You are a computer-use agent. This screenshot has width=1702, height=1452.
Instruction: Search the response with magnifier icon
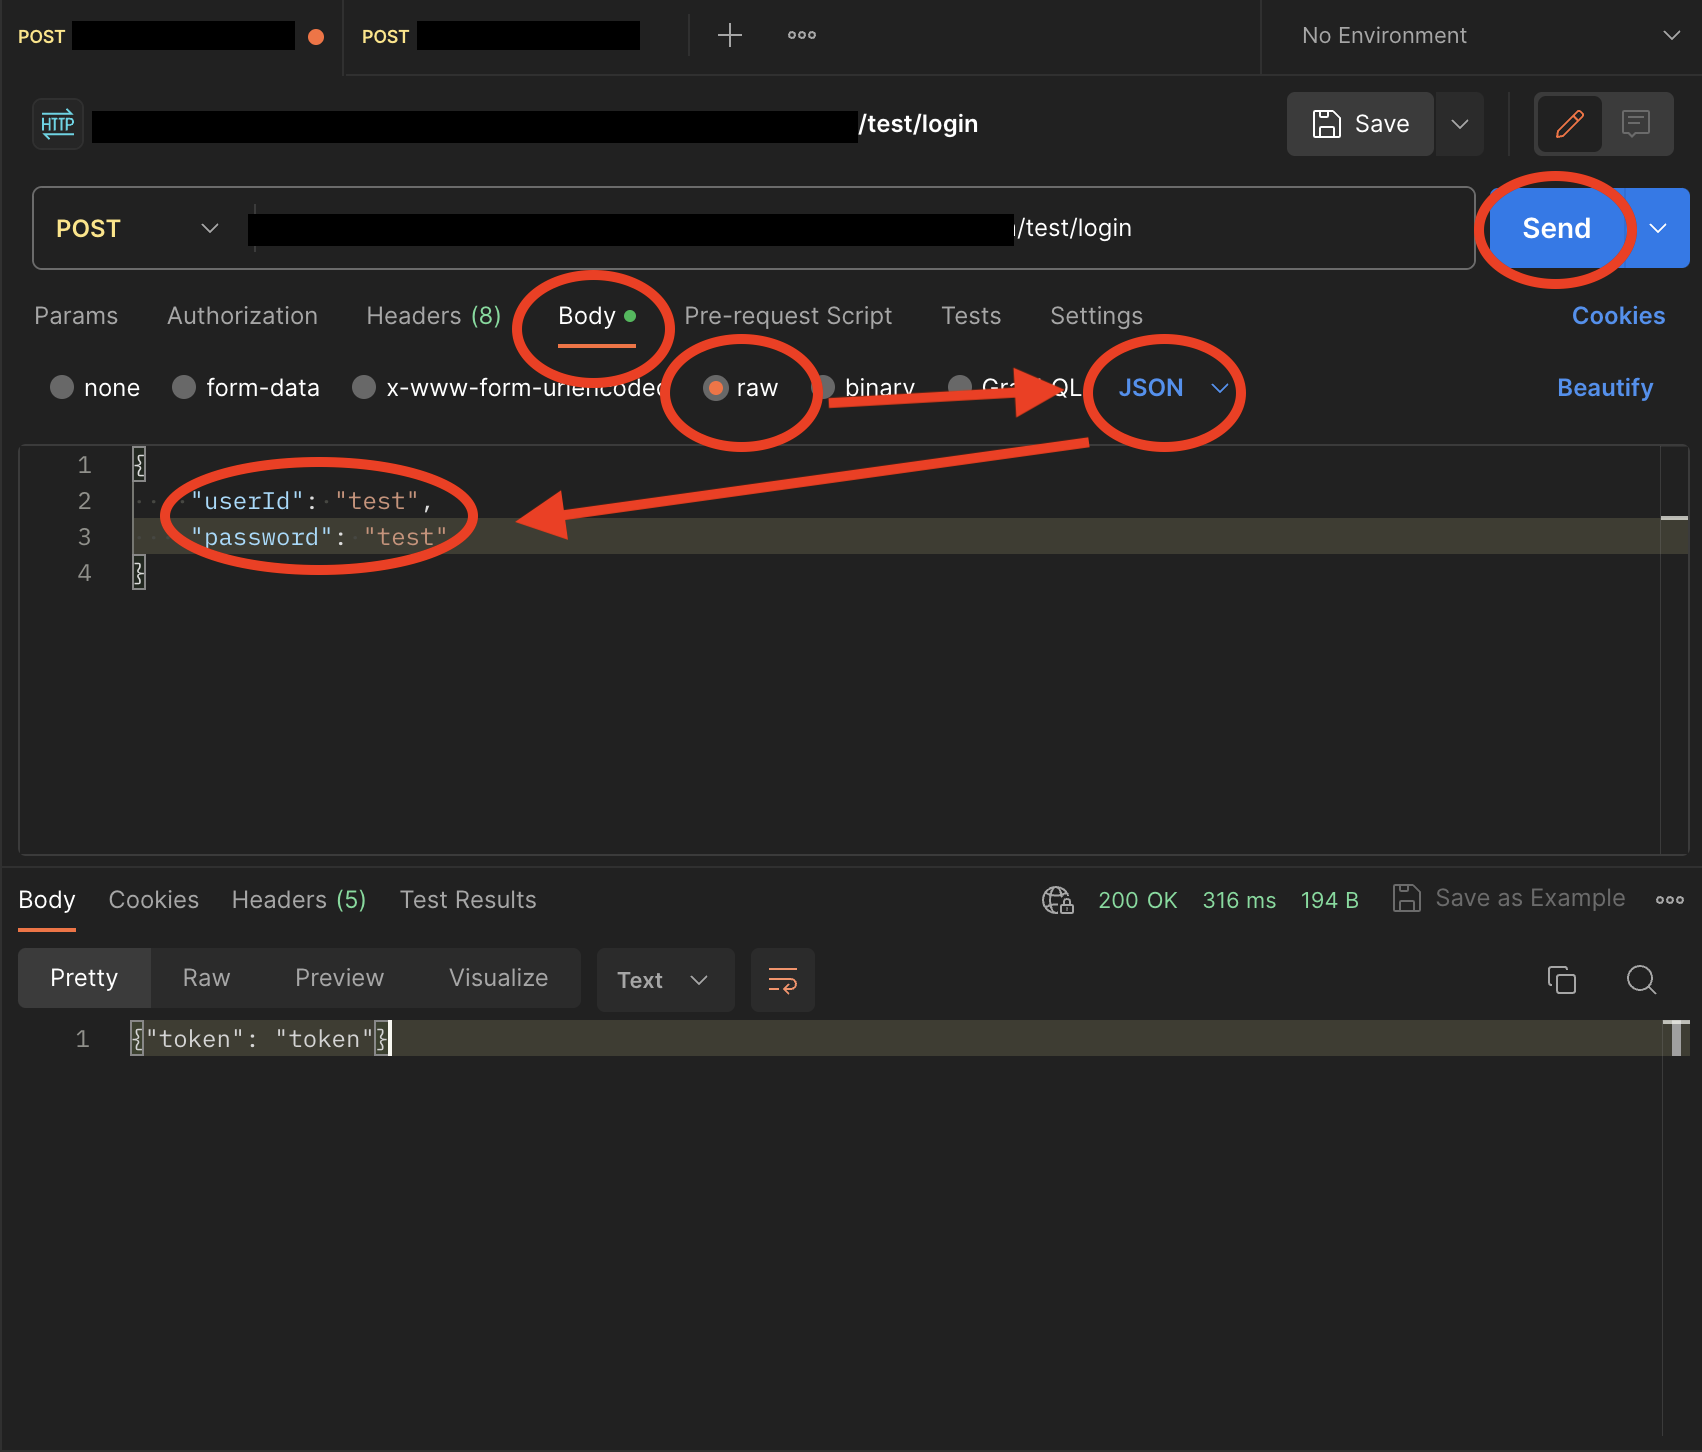point(1641,980)
